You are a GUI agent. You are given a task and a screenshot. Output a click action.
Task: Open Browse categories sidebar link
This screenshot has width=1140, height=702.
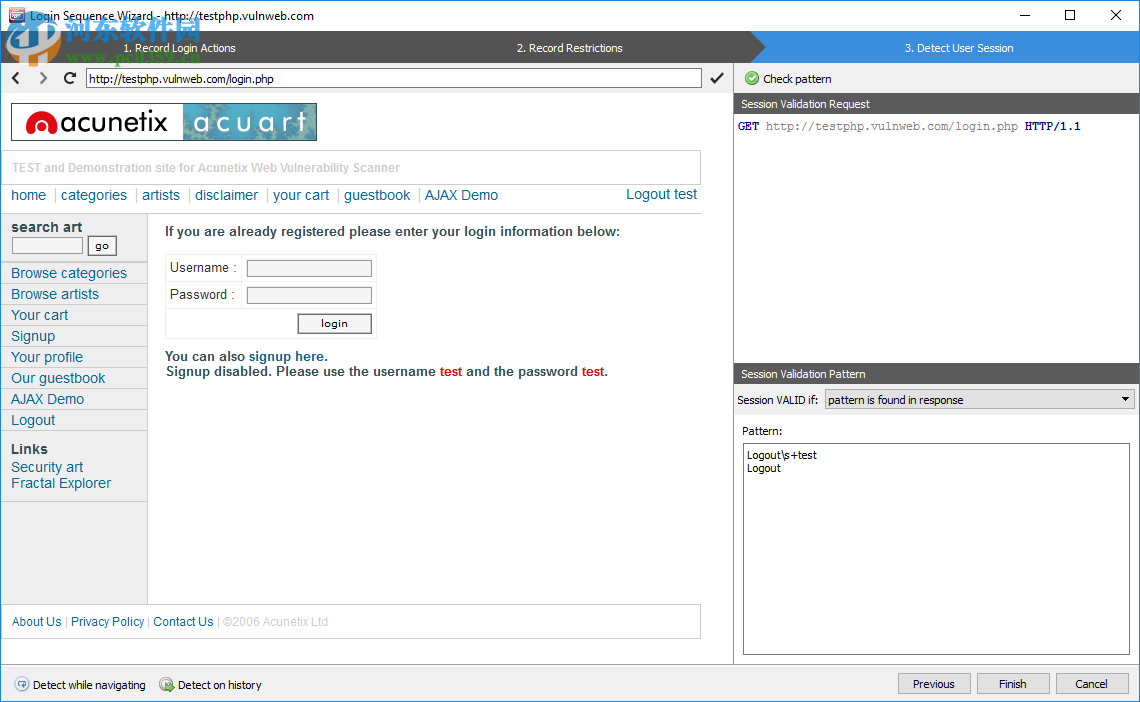pyautogui.click(x=68, y=273)
